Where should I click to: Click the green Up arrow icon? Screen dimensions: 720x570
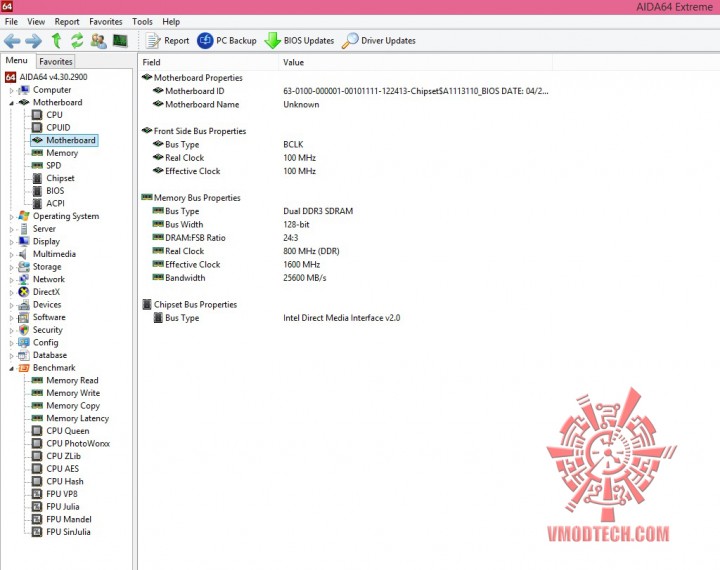(56, 41)
